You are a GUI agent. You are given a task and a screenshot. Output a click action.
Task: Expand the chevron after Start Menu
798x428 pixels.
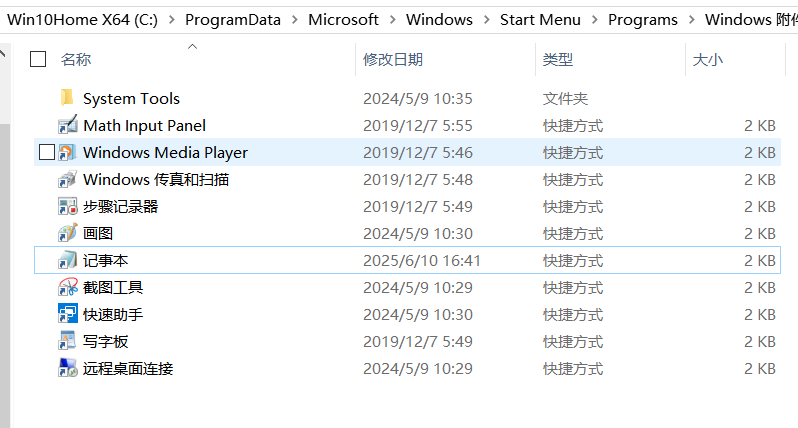594,20
